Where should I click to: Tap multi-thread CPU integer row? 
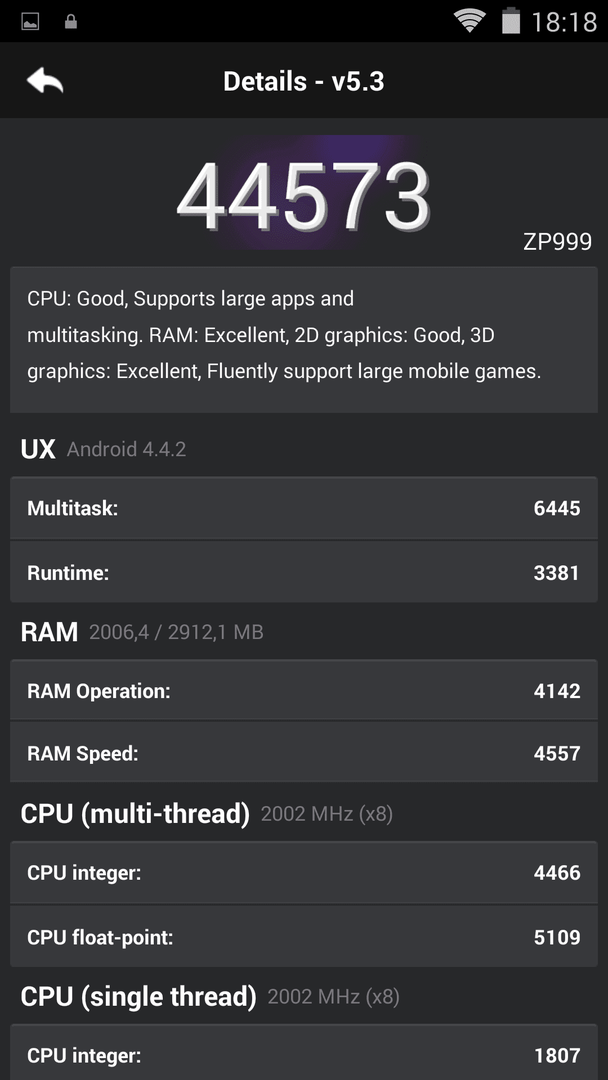coord(304,873)
